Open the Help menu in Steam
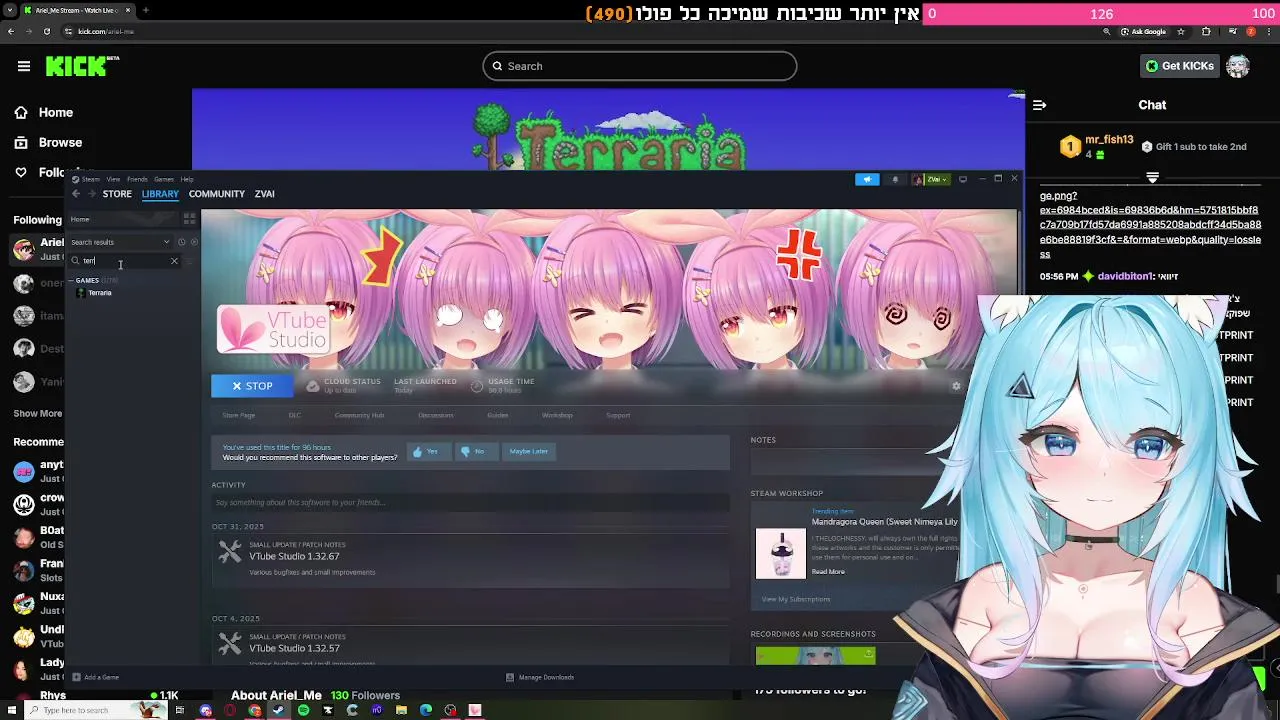 pos(187,179)
